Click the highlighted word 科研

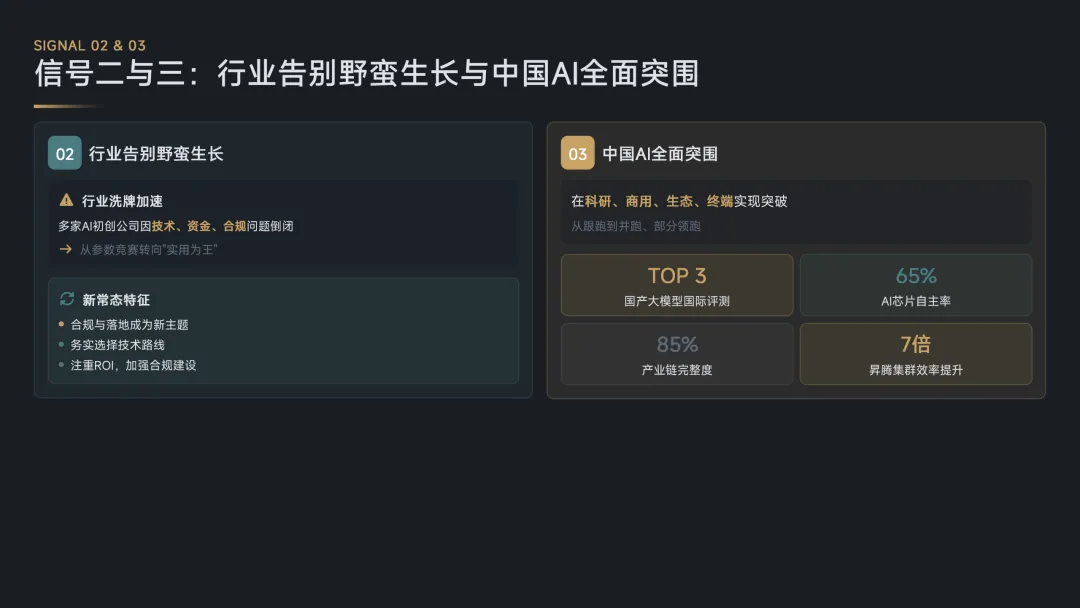tap(598, 201)
